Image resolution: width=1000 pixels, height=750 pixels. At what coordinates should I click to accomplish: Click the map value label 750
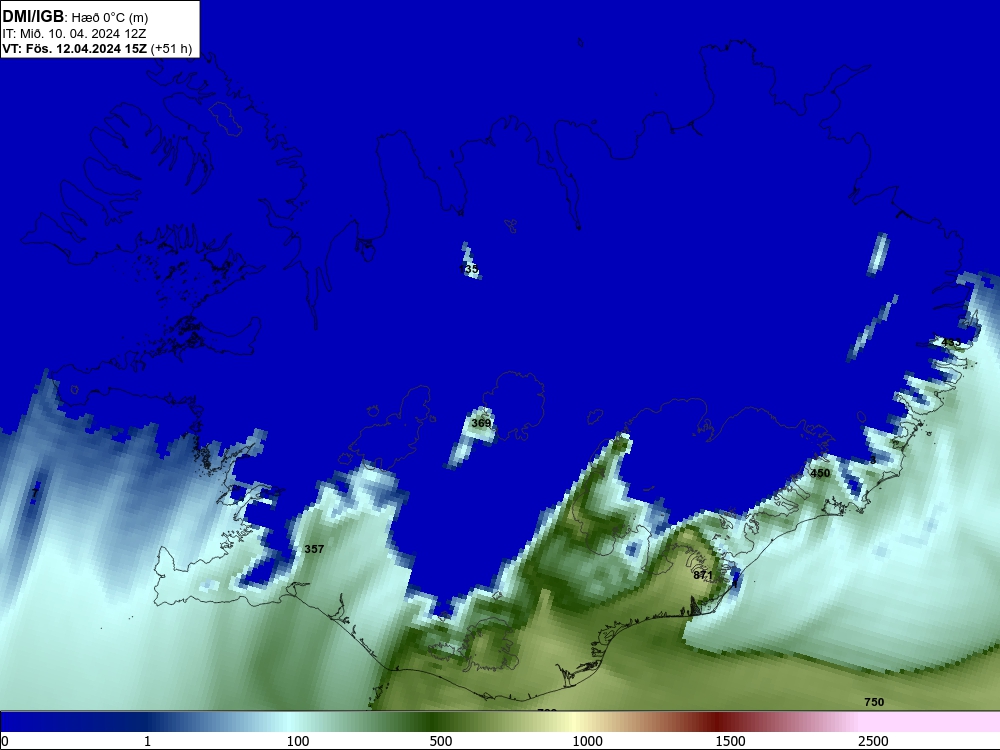pos(874,702)
